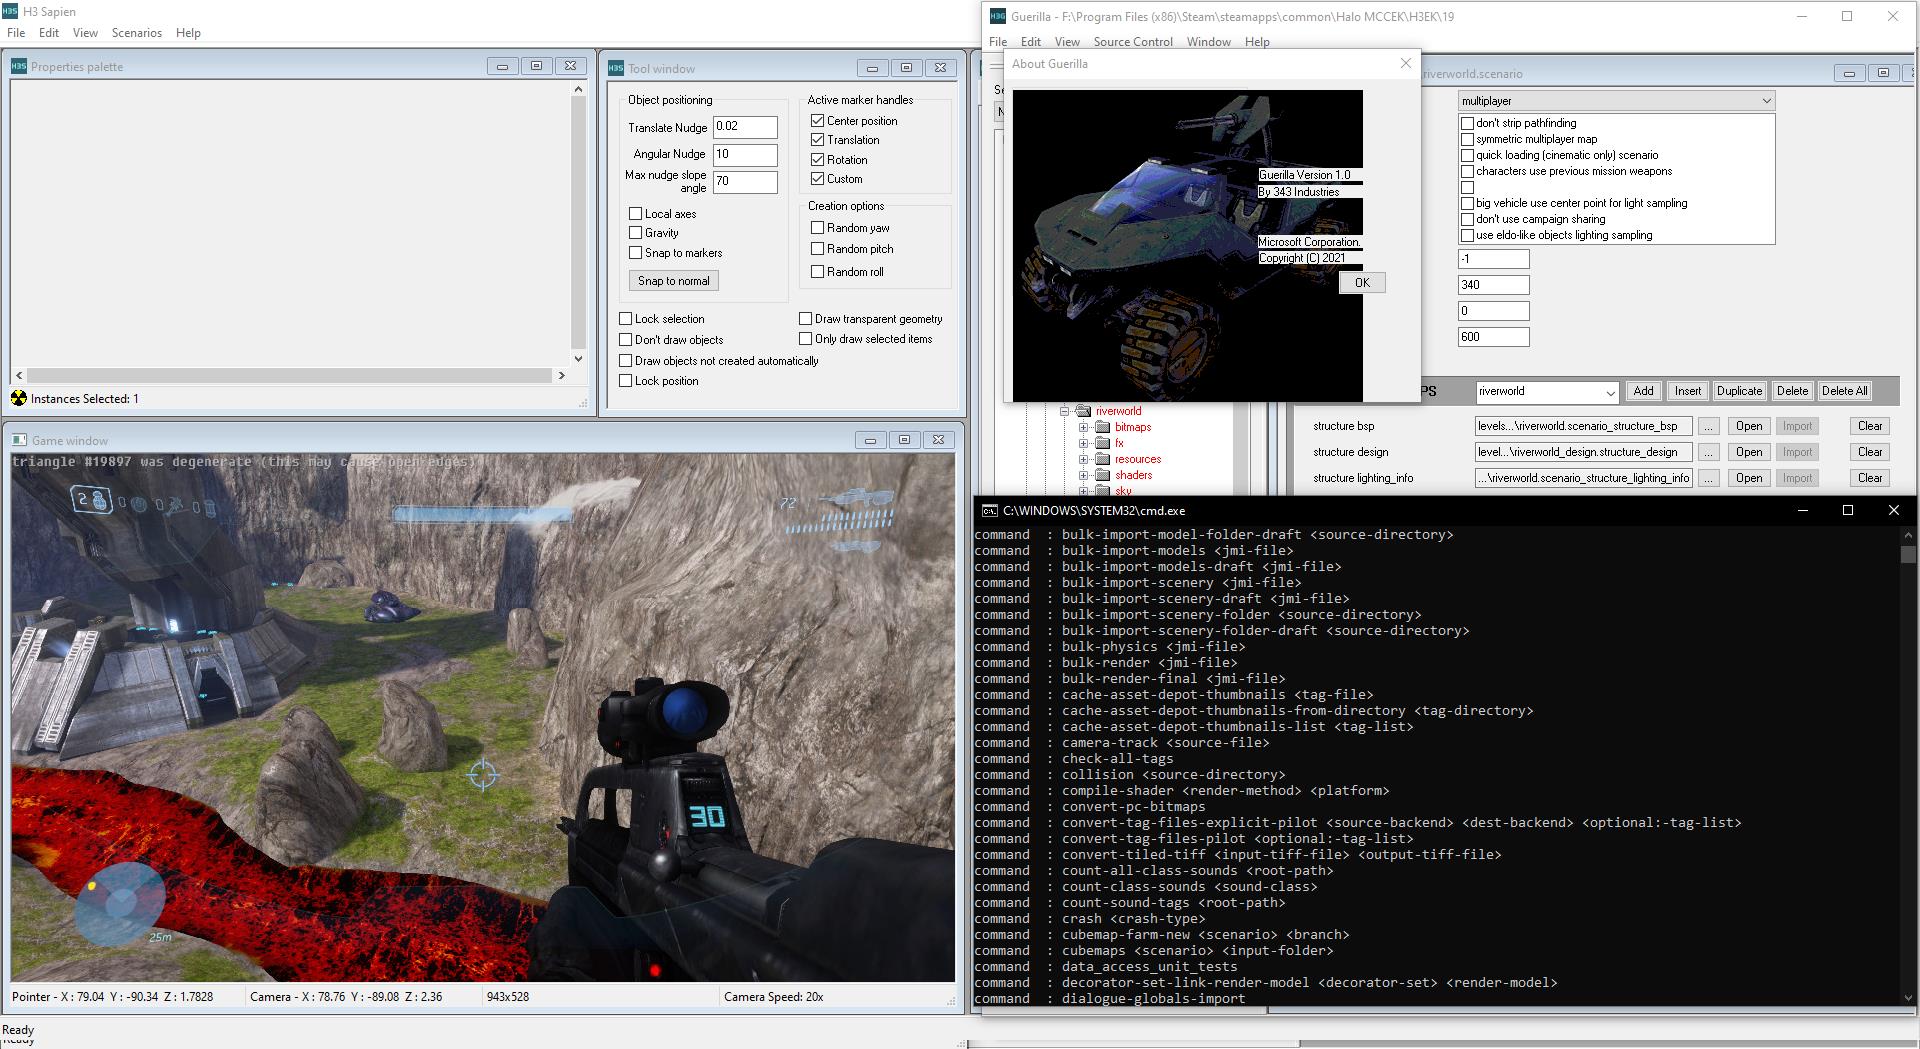This screenshot has height=1049, width=1920.
Task: Click the bitmaps folder icon in the tree
Action: click(1102, 427)
